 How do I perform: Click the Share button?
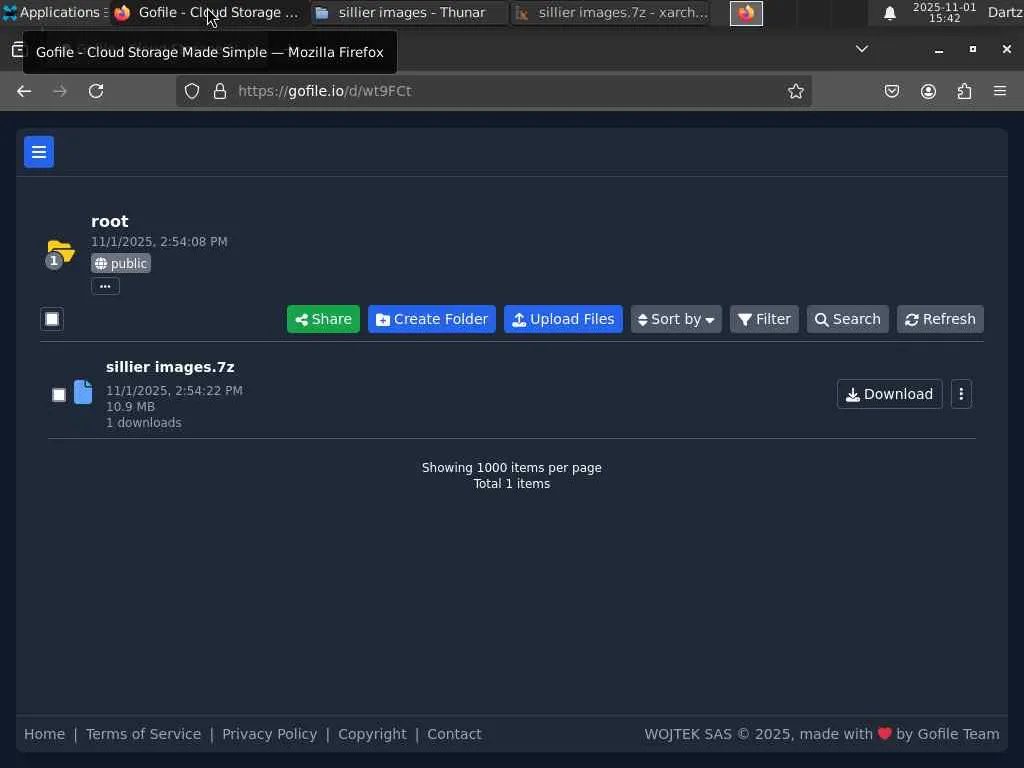point(323,319)
